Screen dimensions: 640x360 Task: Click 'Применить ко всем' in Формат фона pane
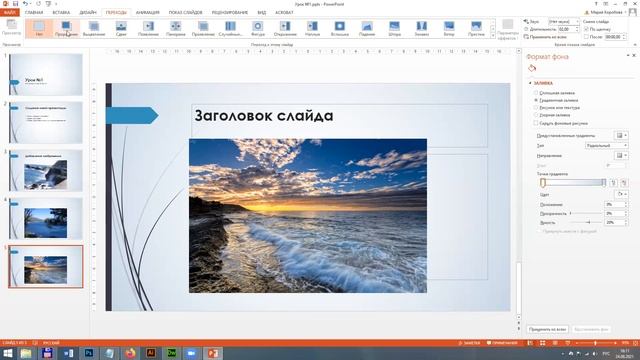point(547,329)
